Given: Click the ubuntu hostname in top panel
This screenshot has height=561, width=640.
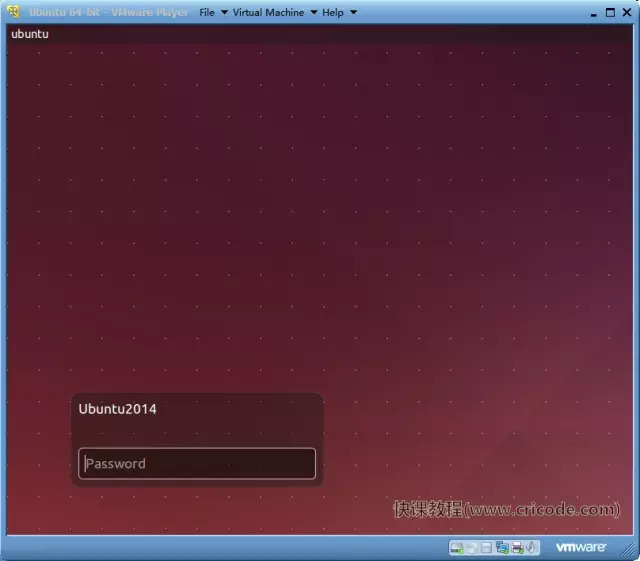Looking at the screenshot, I should [30, 34].
